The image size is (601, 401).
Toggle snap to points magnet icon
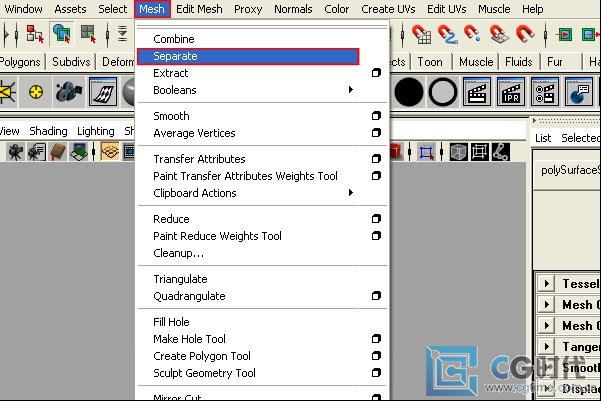[472, 34]
